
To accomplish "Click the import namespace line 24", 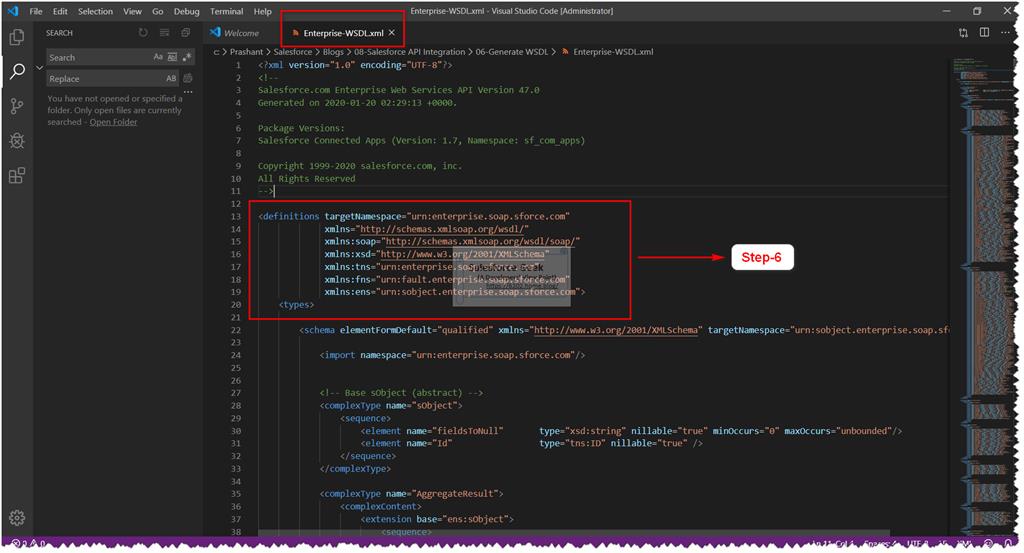I will pos(452,355).
